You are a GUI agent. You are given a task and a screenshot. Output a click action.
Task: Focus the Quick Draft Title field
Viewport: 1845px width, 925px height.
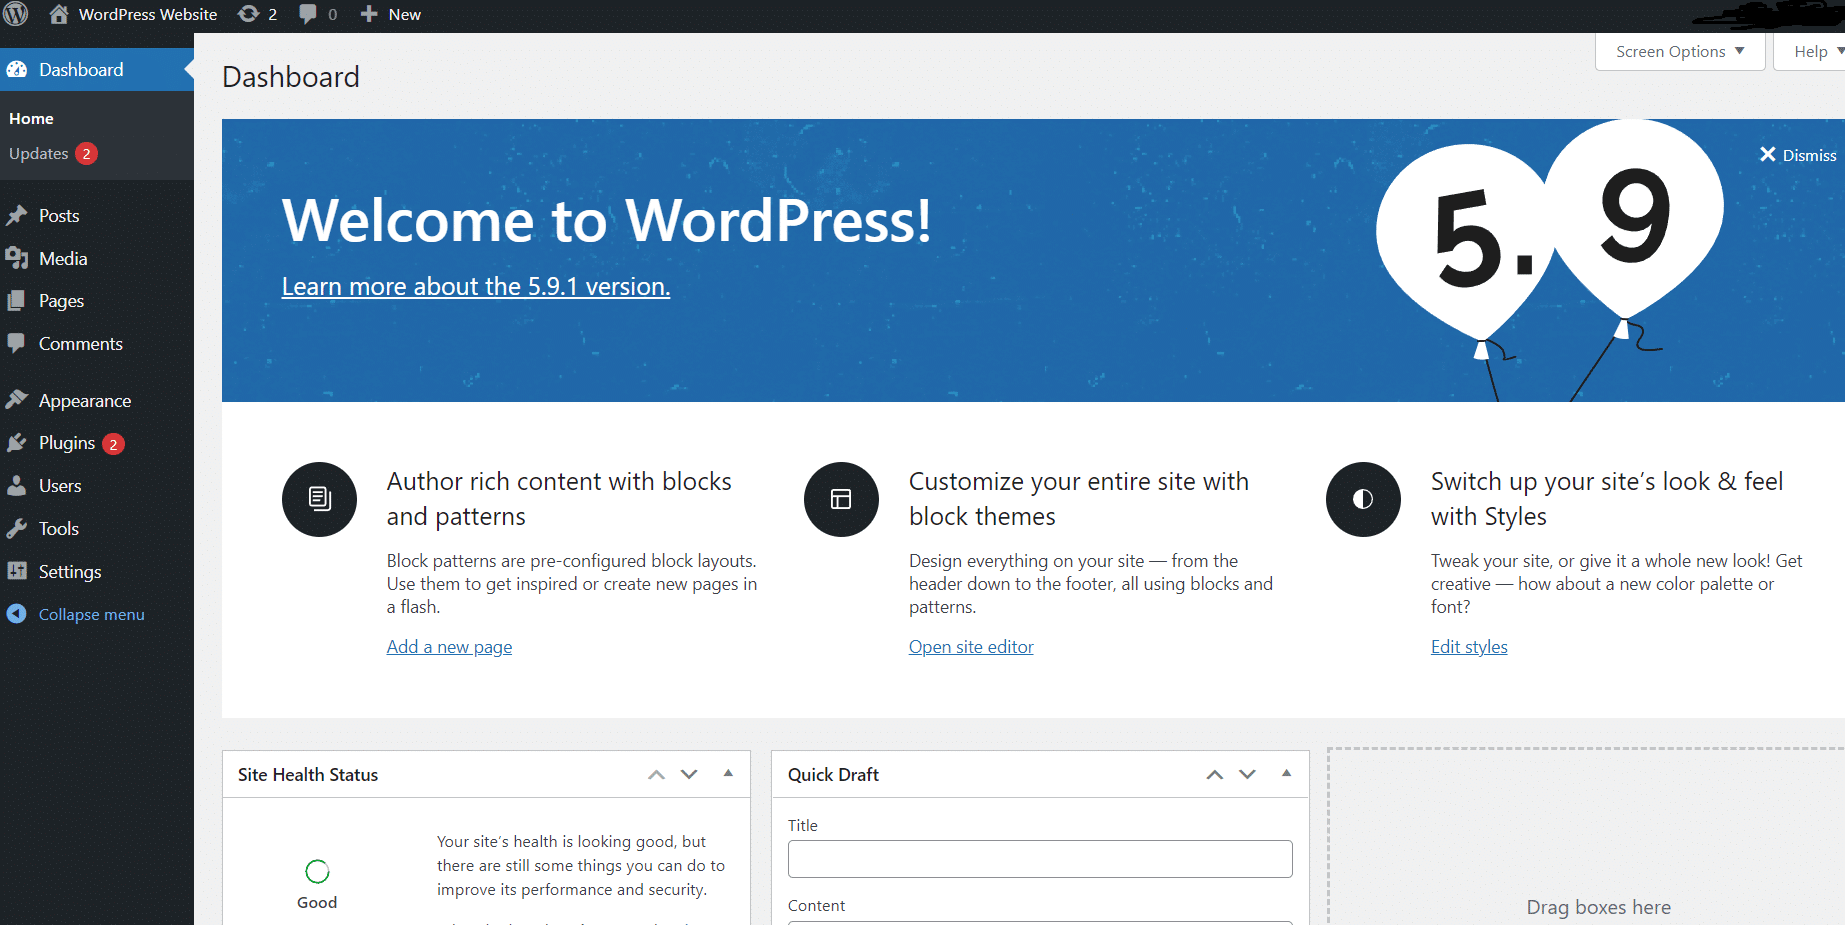pyautogui.click(x=1040, y=859)
